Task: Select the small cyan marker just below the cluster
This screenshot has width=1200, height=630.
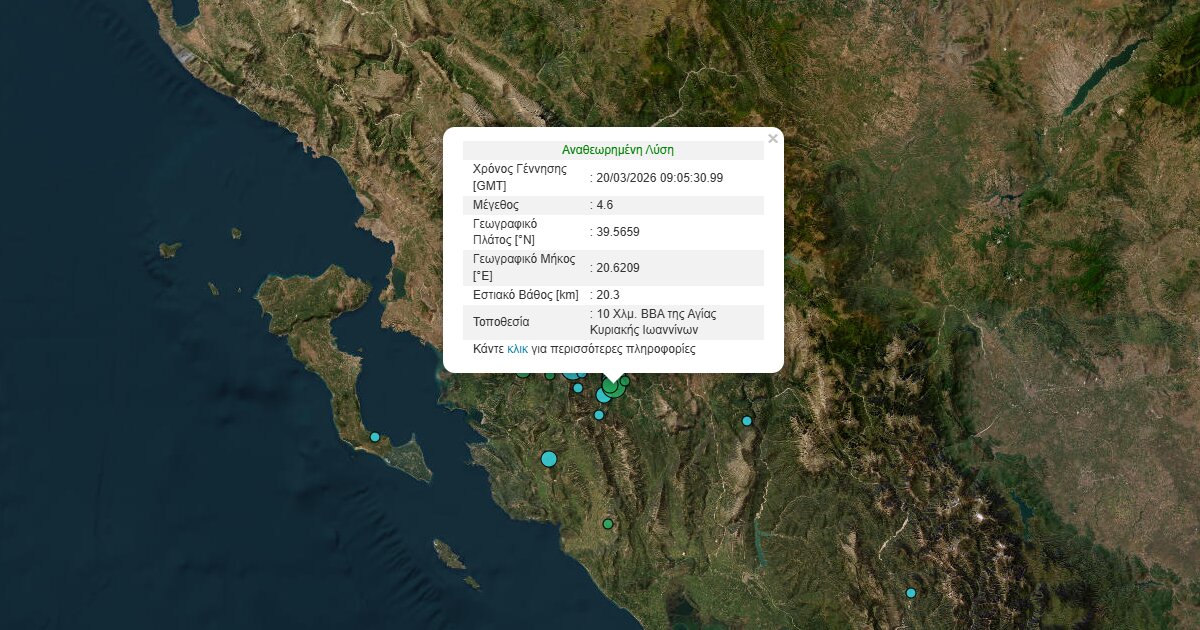Action: [599, 415]
